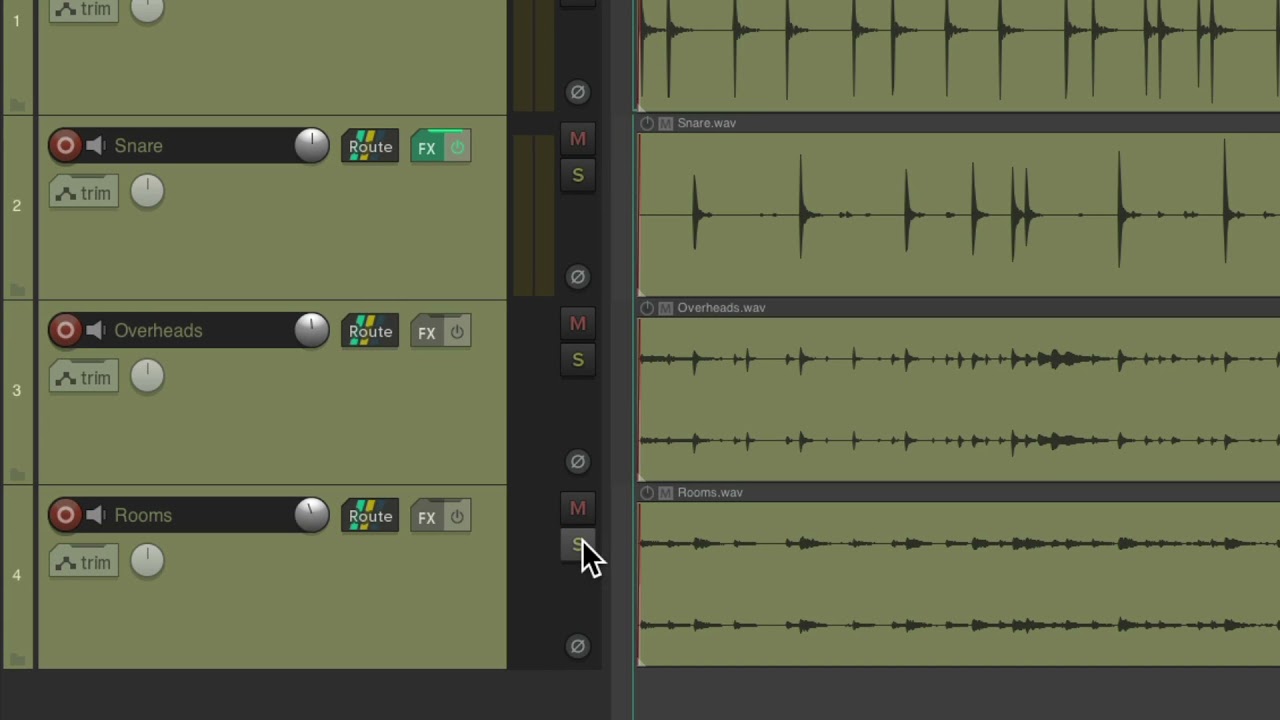Select track number 3 for Overheads

pos(16,390)
